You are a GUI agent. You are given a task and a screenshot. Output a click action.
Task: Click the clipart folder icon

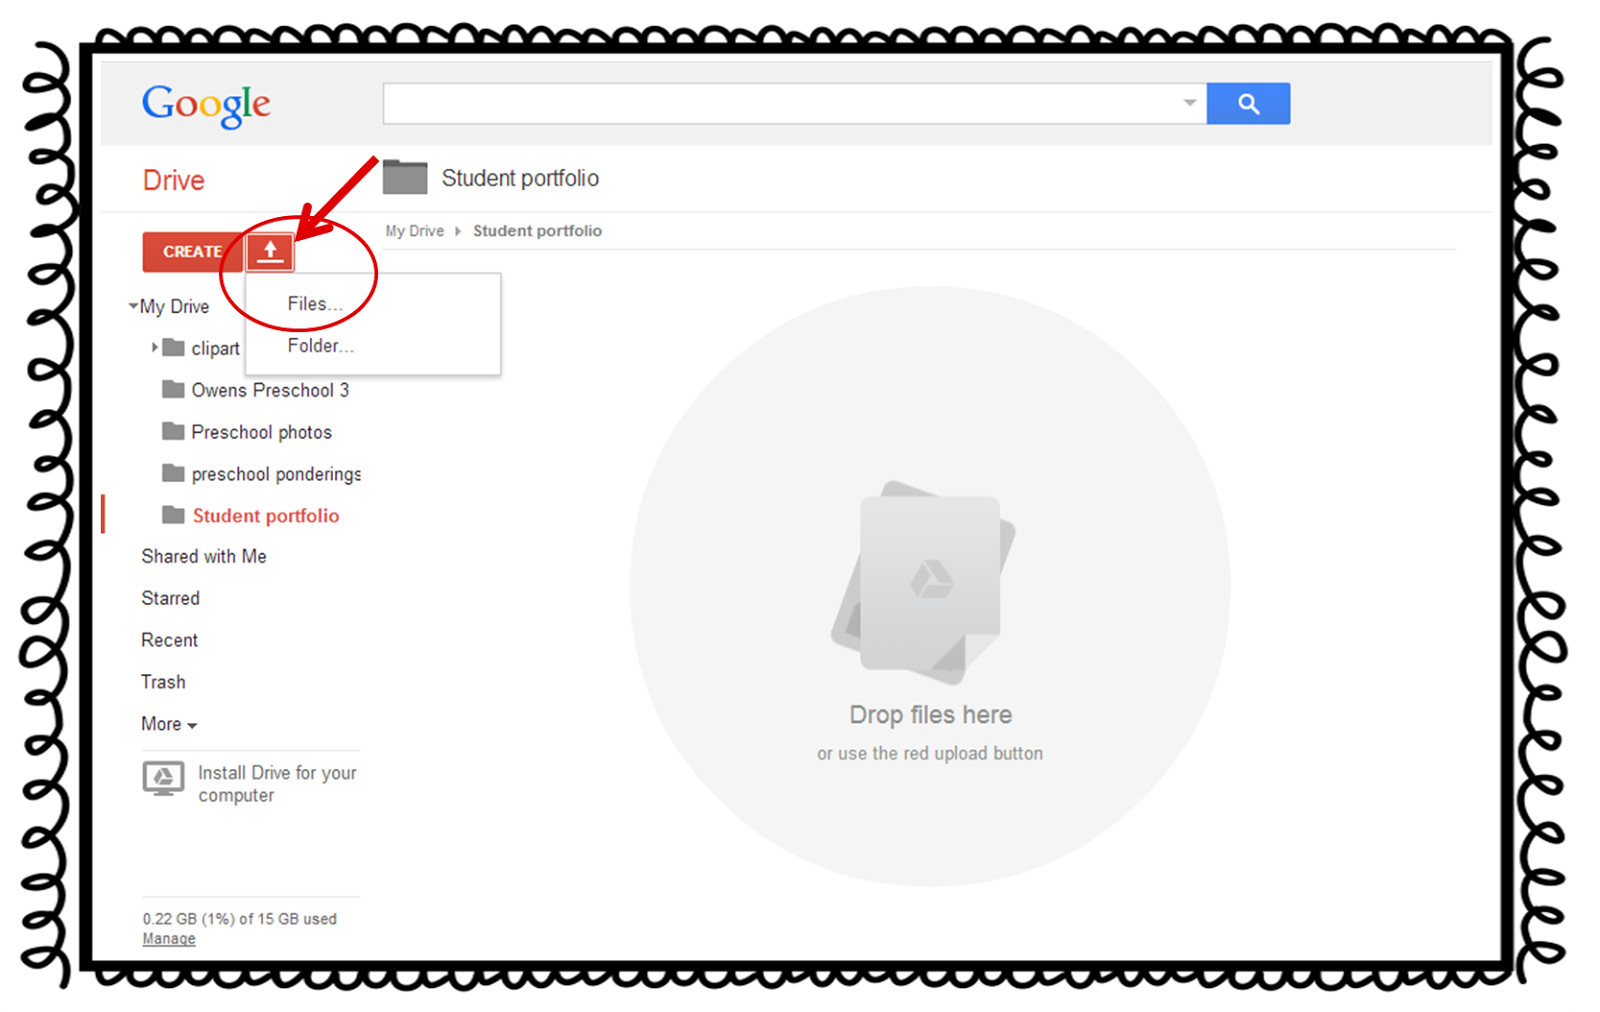(x=174, y=347)
